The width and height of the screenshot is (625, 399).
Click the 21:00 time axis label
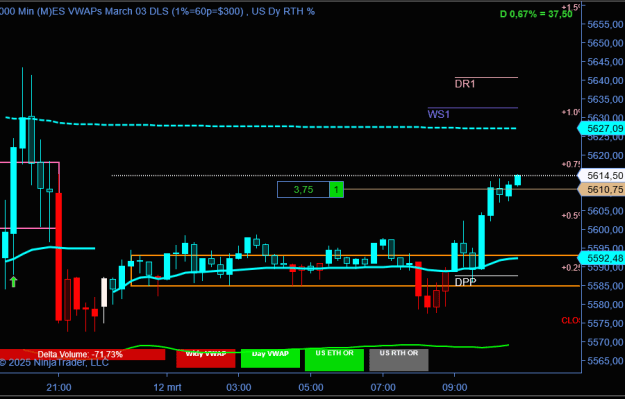(x=59, y=387)
